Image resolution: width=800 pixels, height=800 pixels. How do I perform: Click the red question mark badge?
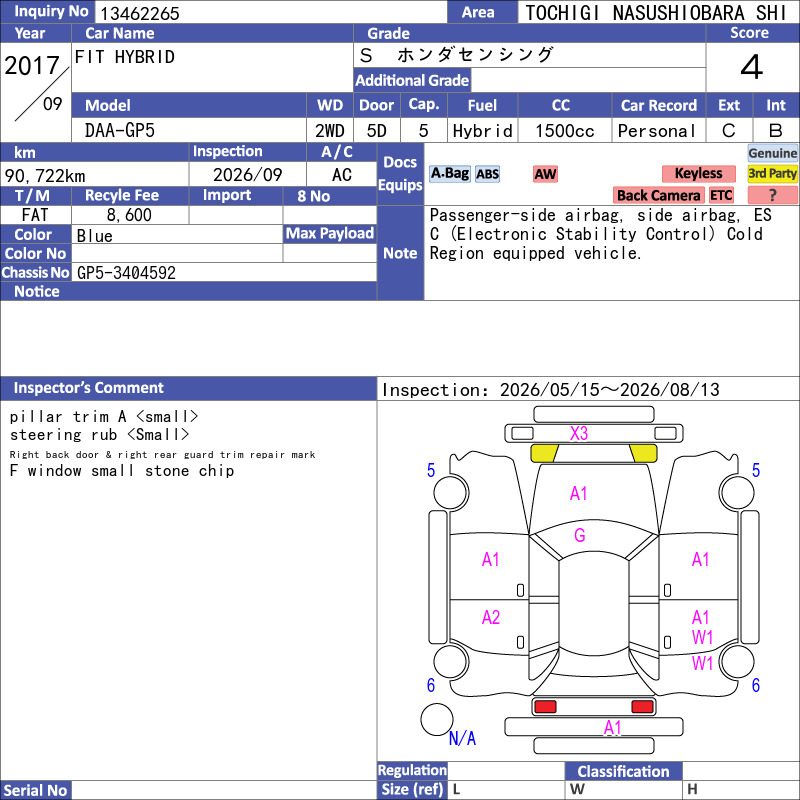tap(772, 195)
